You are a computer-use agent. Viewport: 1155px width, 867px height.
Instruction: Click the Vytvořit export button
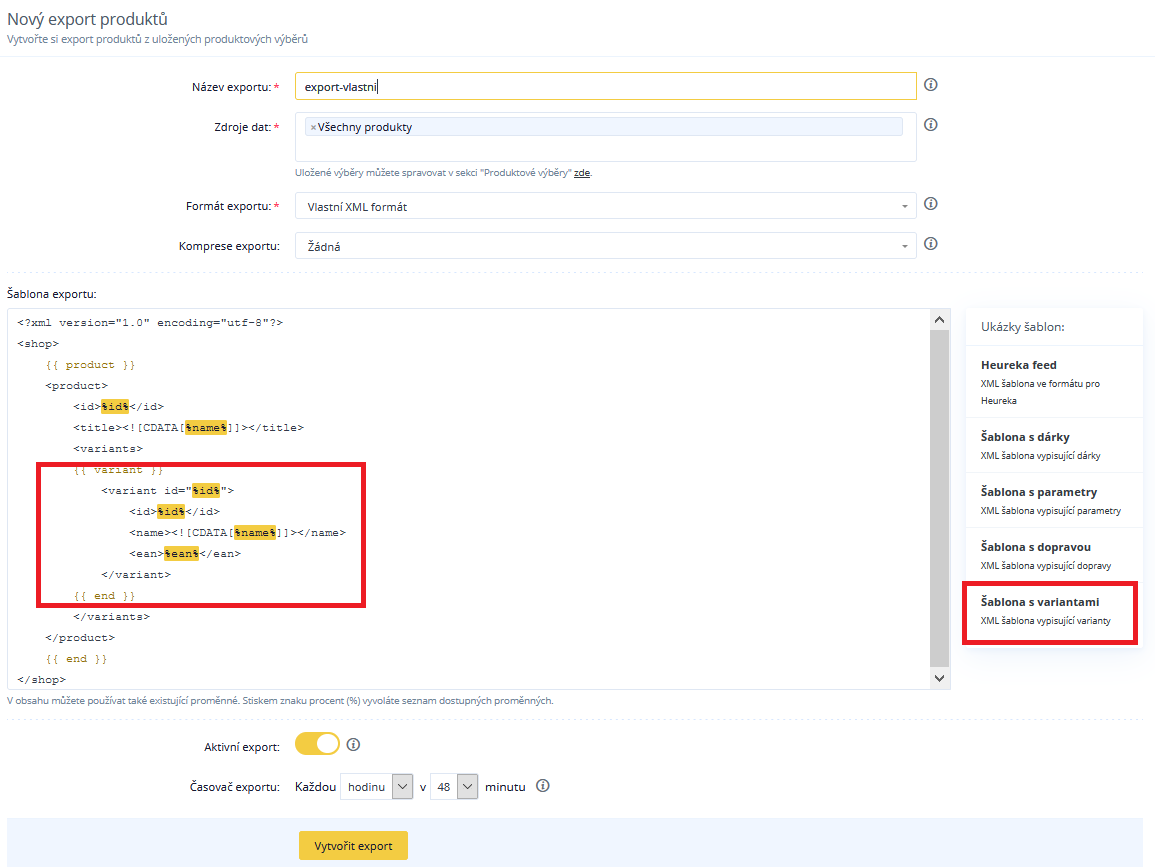pos(353,845)
